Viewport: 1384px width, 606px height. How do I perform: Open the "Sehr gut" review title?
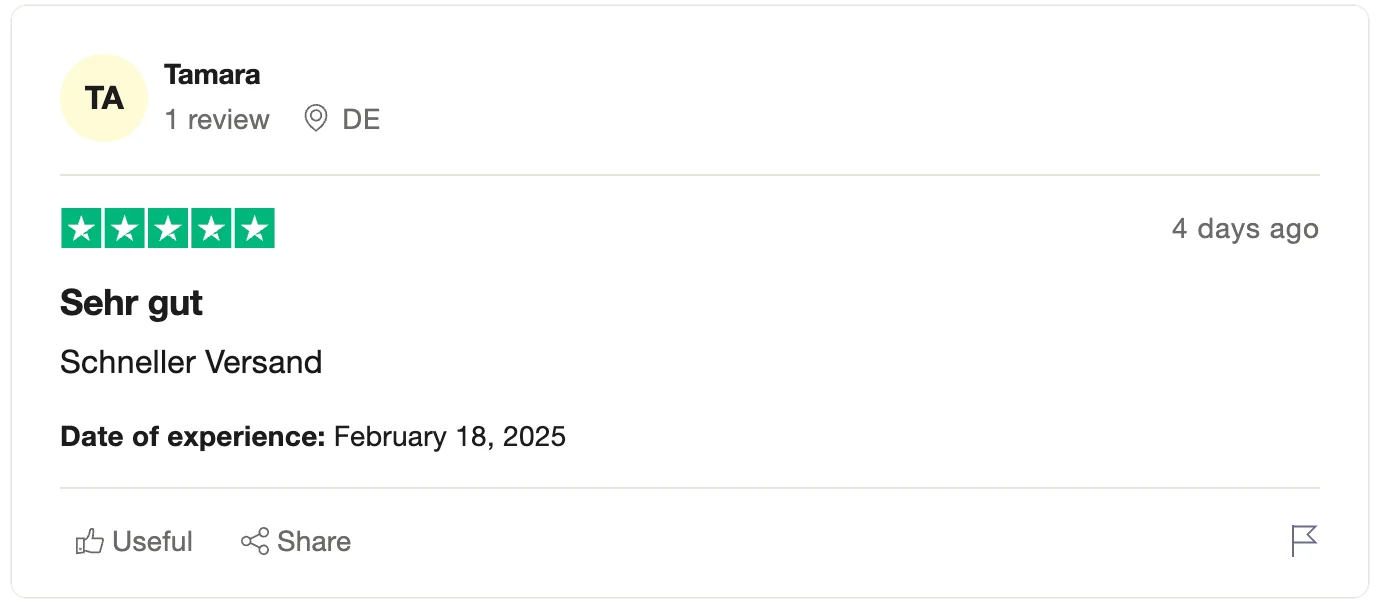point(131,302)
